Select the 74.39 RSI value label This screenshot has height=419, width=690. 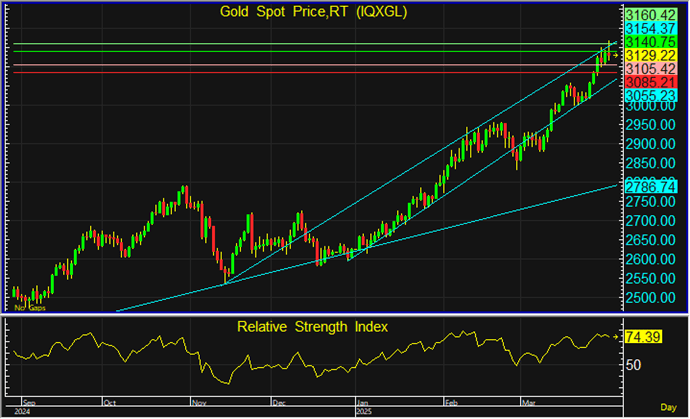[x=645, y=341]
